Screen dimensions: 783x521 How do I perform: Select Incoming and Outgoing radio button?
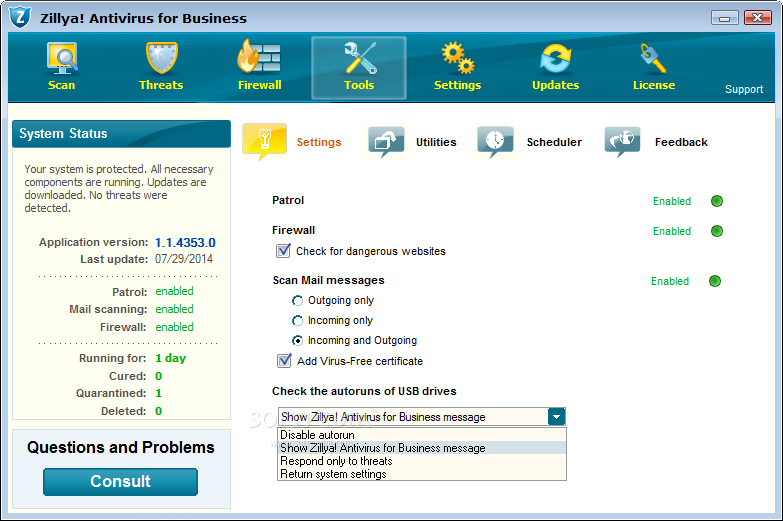click(x=297, y=340)
